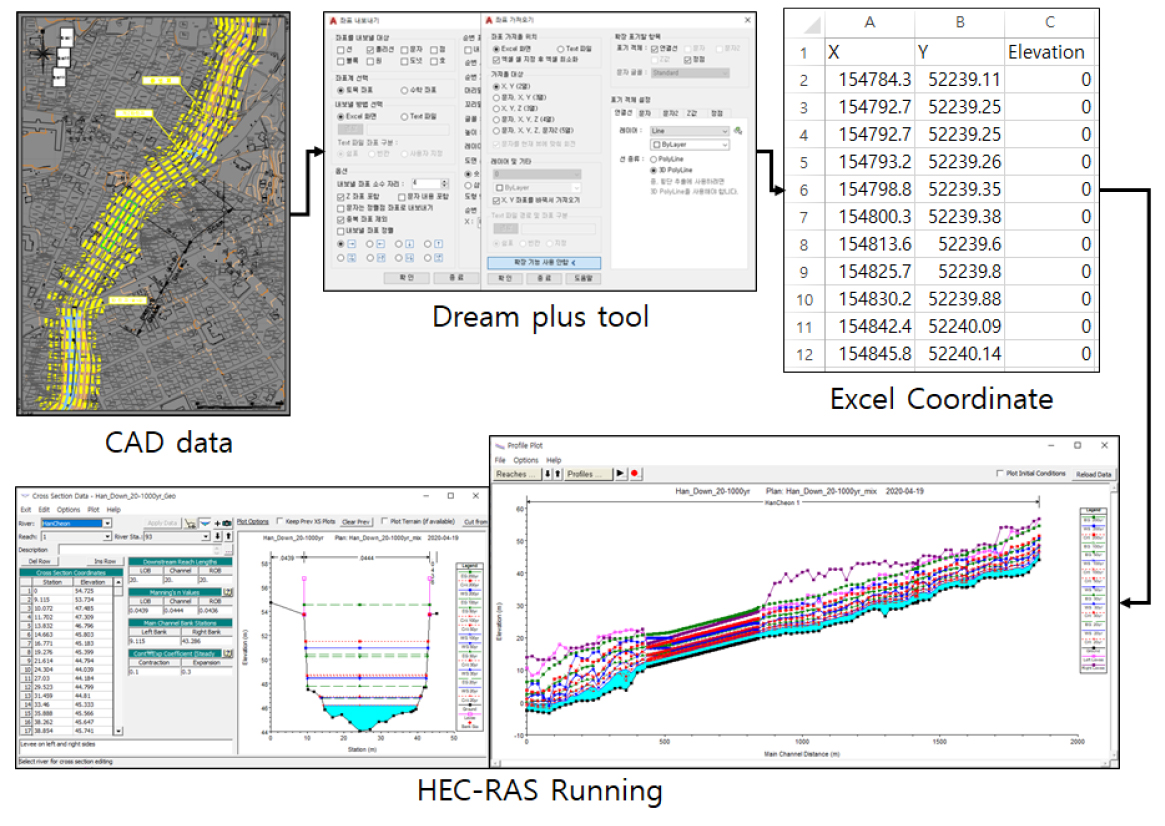The width and height of the screenshot is (1165, 826).
Task: Enable the Plot Initial Conditions checkbox
Action: tap(999, 473)
